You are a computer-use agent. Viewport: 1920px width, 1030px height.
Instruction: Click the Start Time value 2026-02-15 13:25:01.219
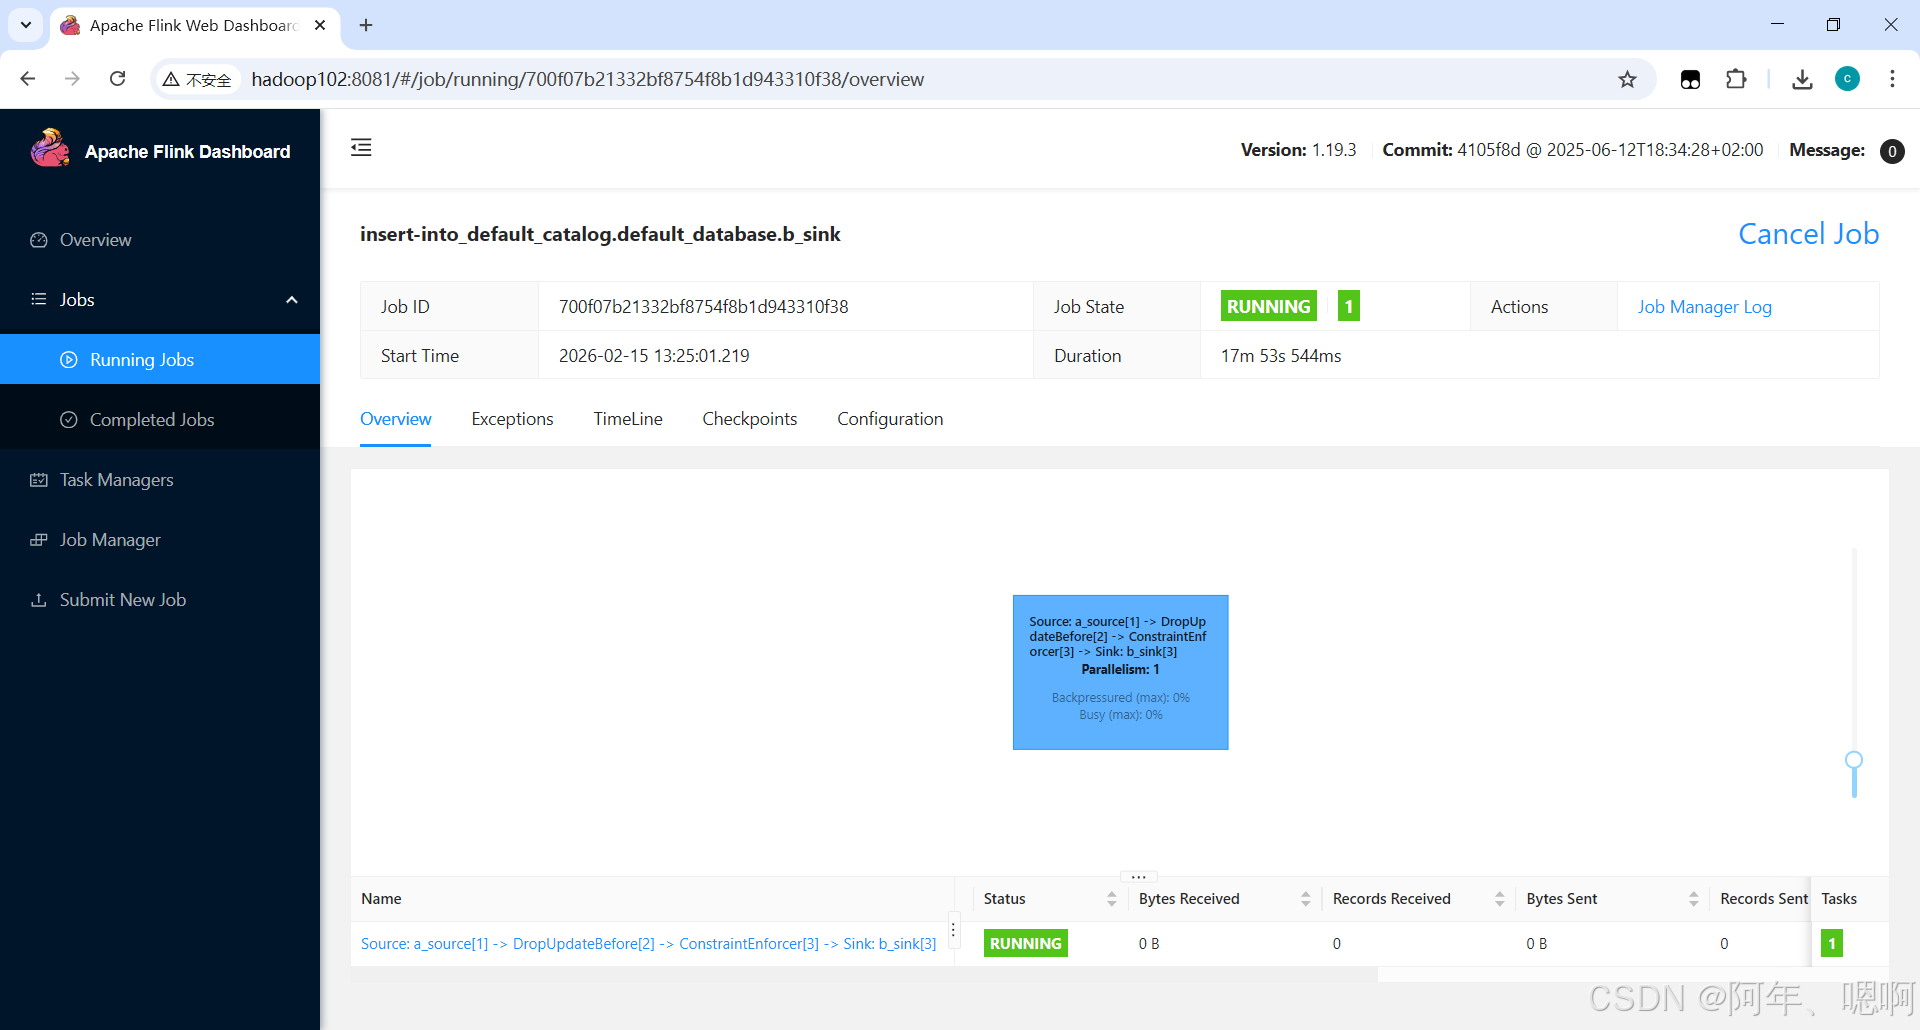(x=654, y=356)
